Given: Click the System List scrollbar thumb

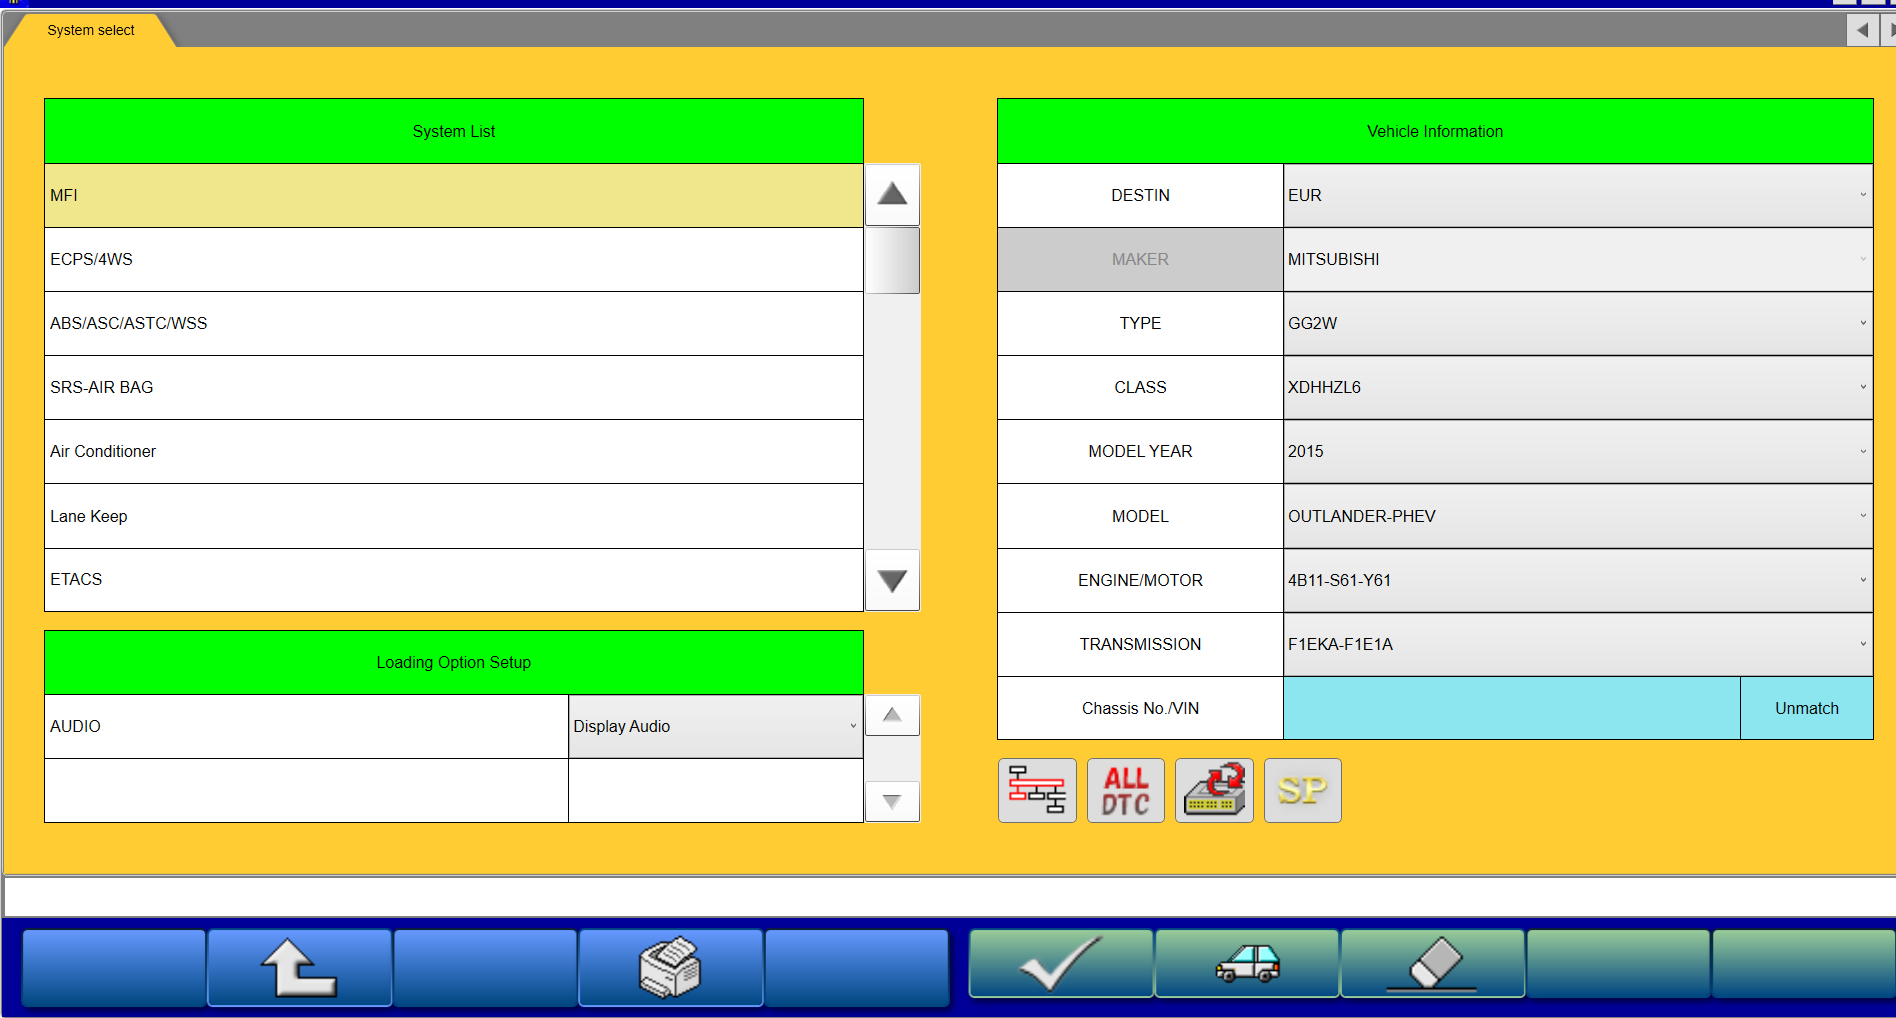Looking at the screenshot, I should (x=892, y=260).
